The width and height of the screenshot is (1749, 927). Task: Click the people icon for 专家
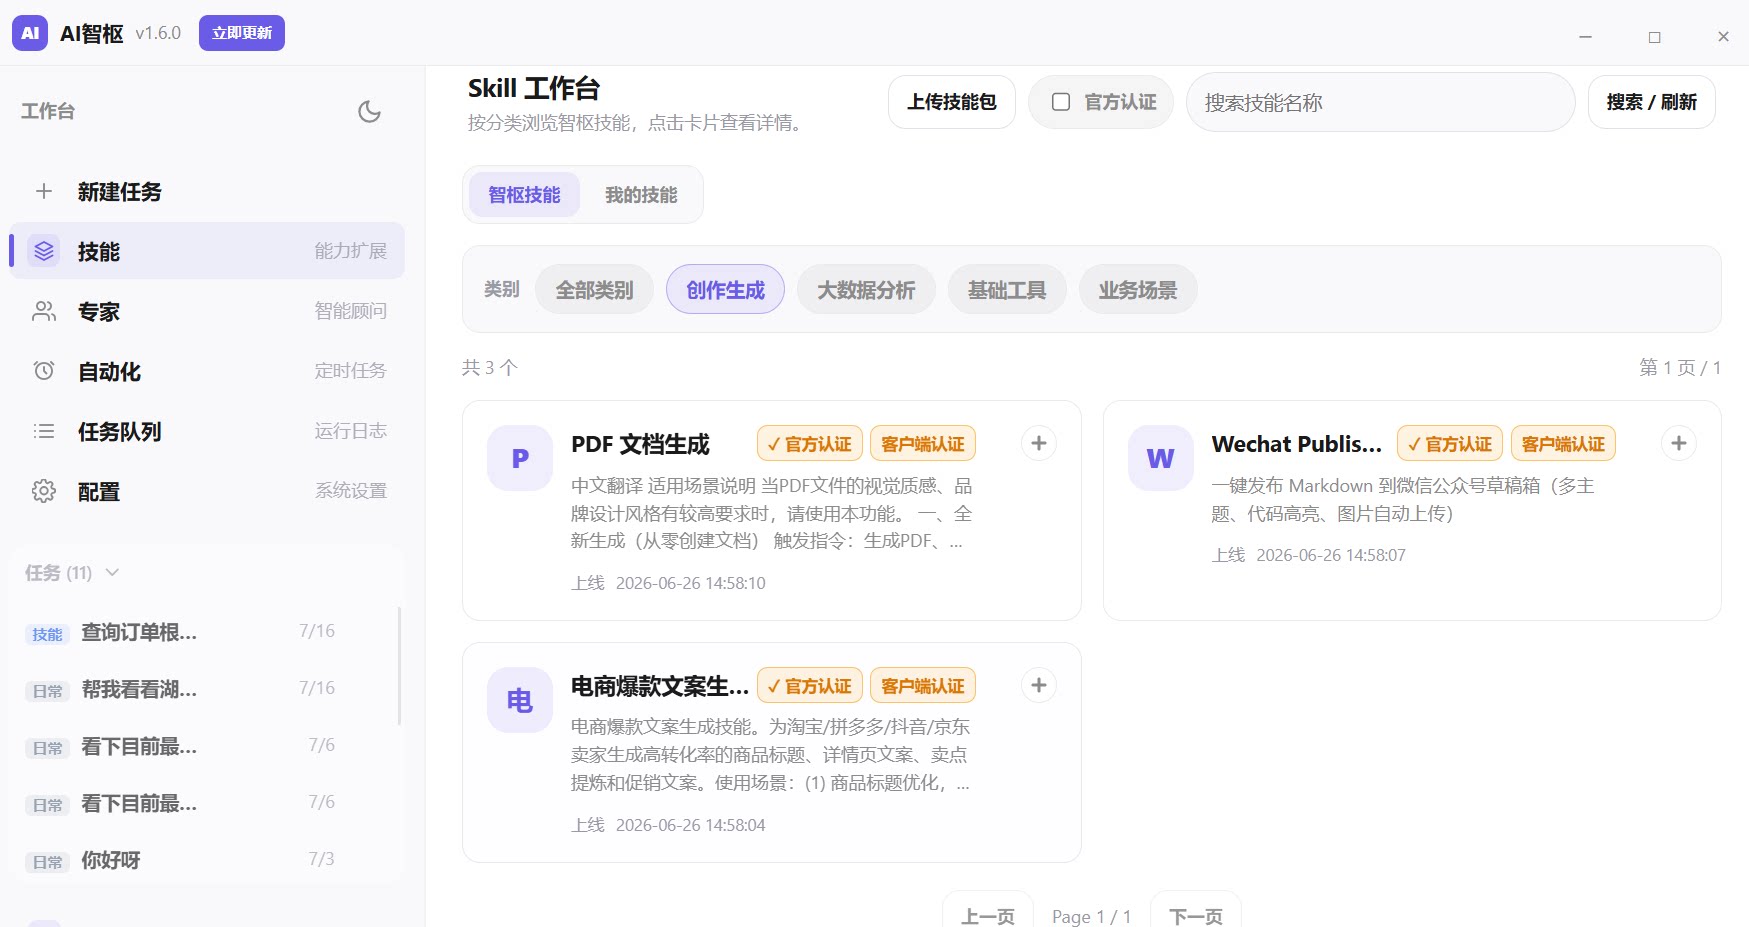point(44,311)
